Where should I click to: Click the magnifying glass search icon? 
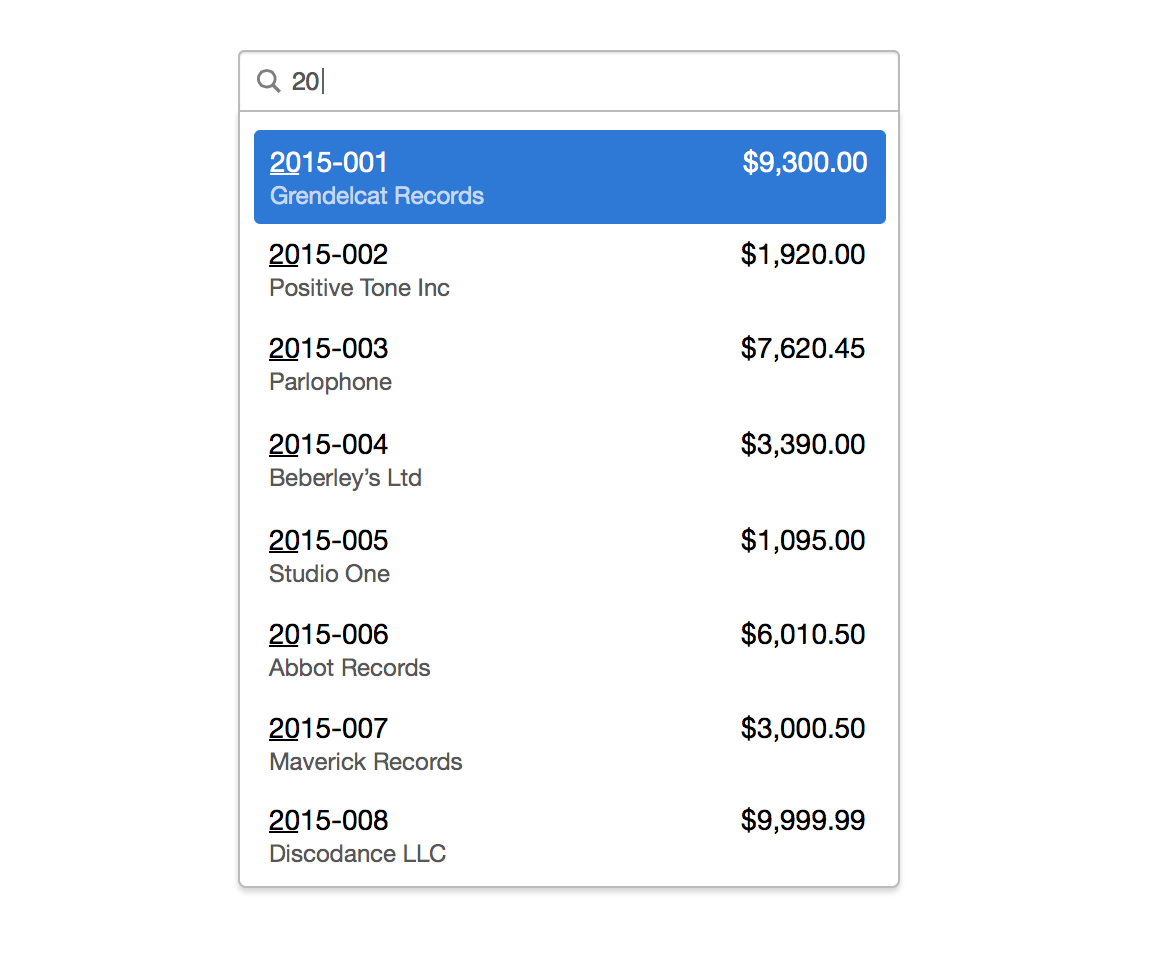point(268,81)
